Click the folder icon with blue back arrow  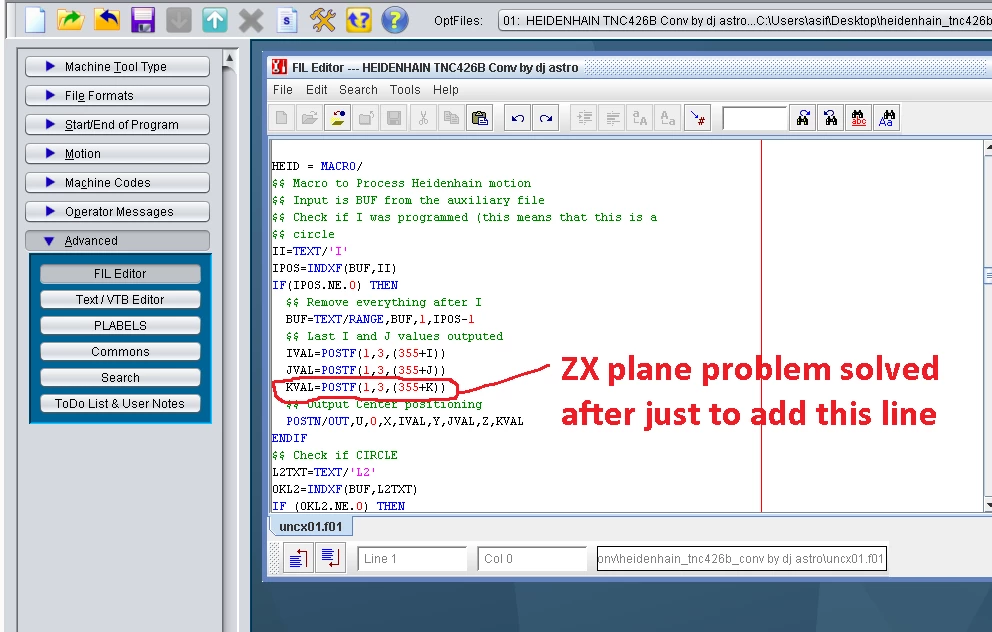point(106,20)
